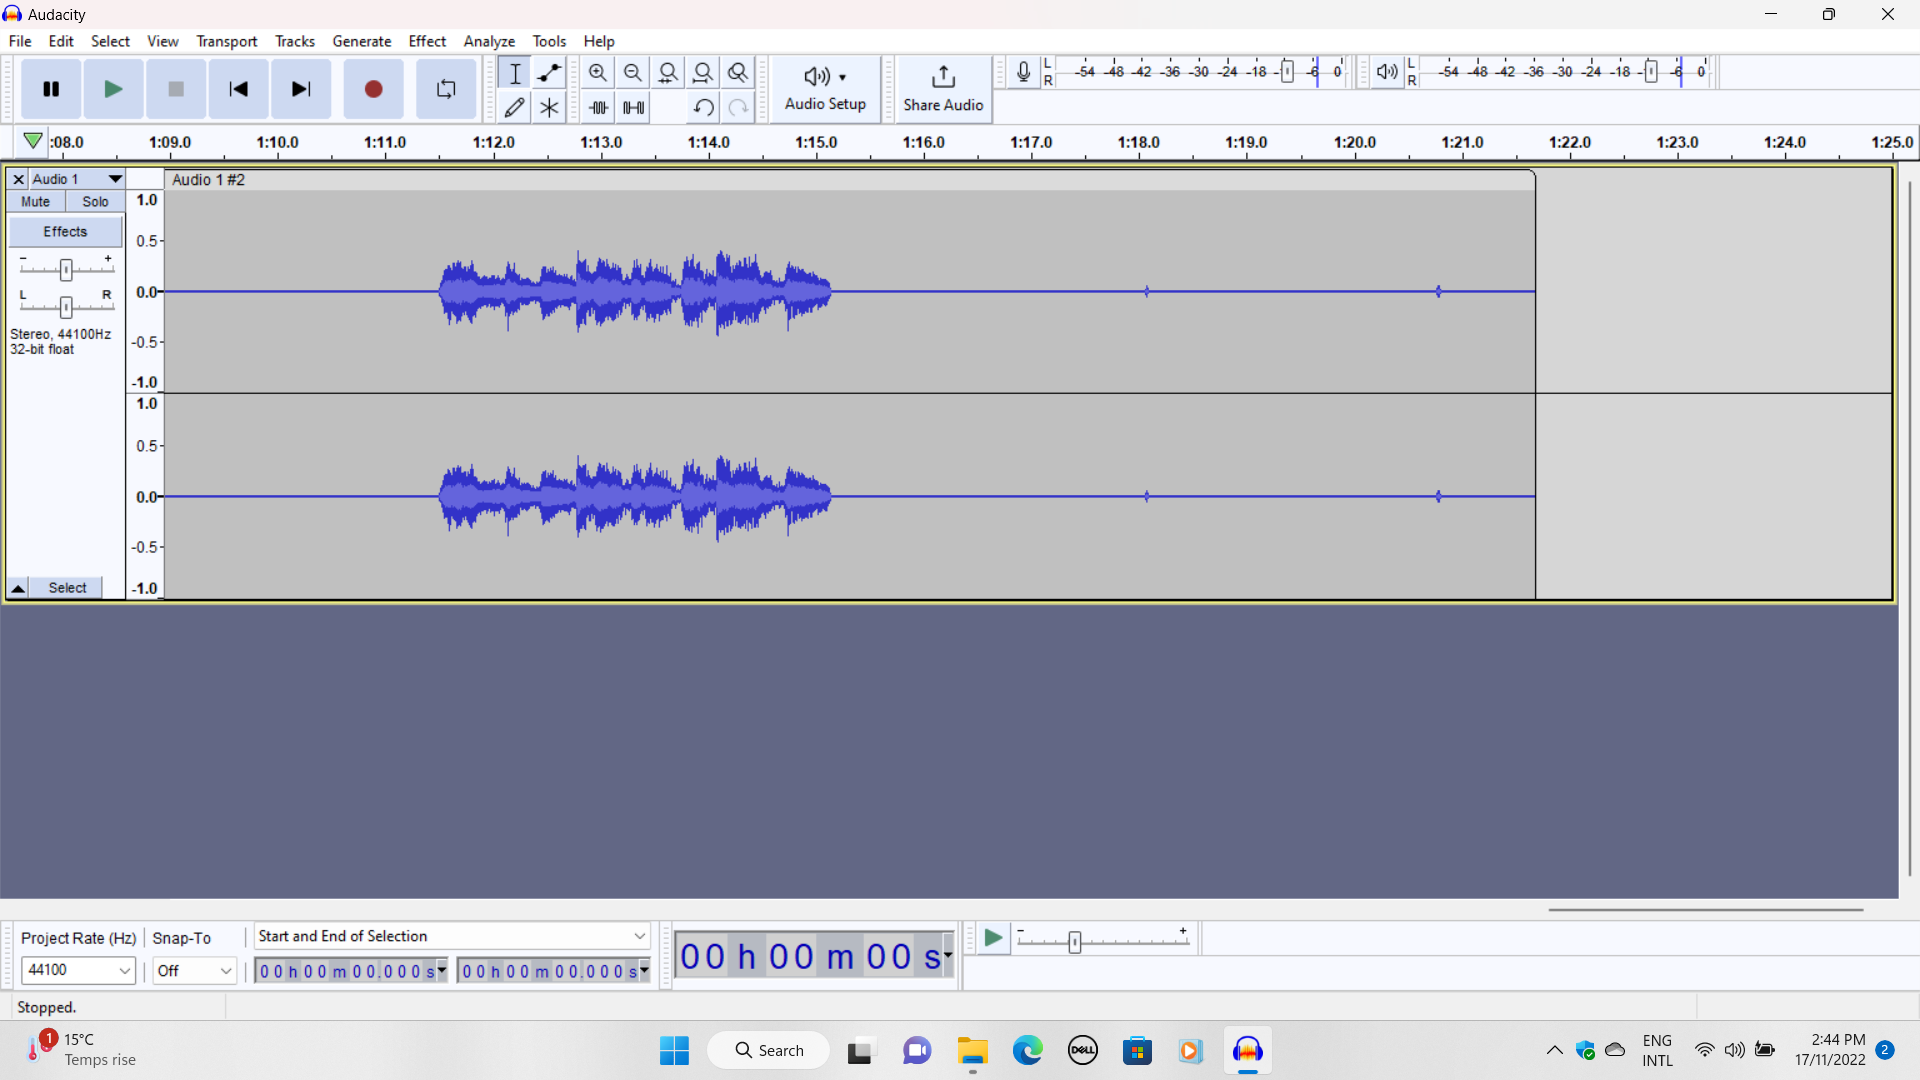Click the Undo icon

pos(703,107)
